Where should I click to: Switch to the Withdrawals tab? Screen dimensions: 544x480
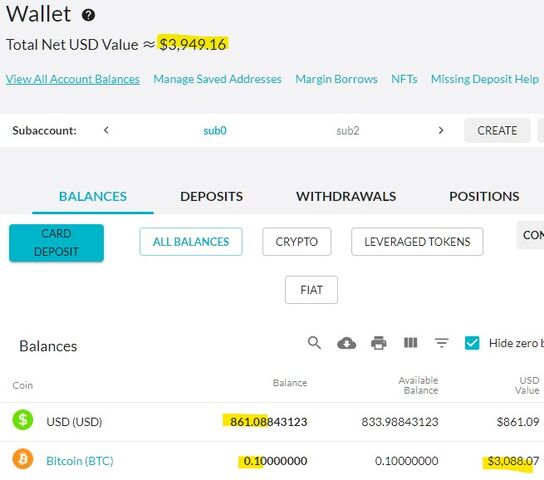tap(346, 197)
